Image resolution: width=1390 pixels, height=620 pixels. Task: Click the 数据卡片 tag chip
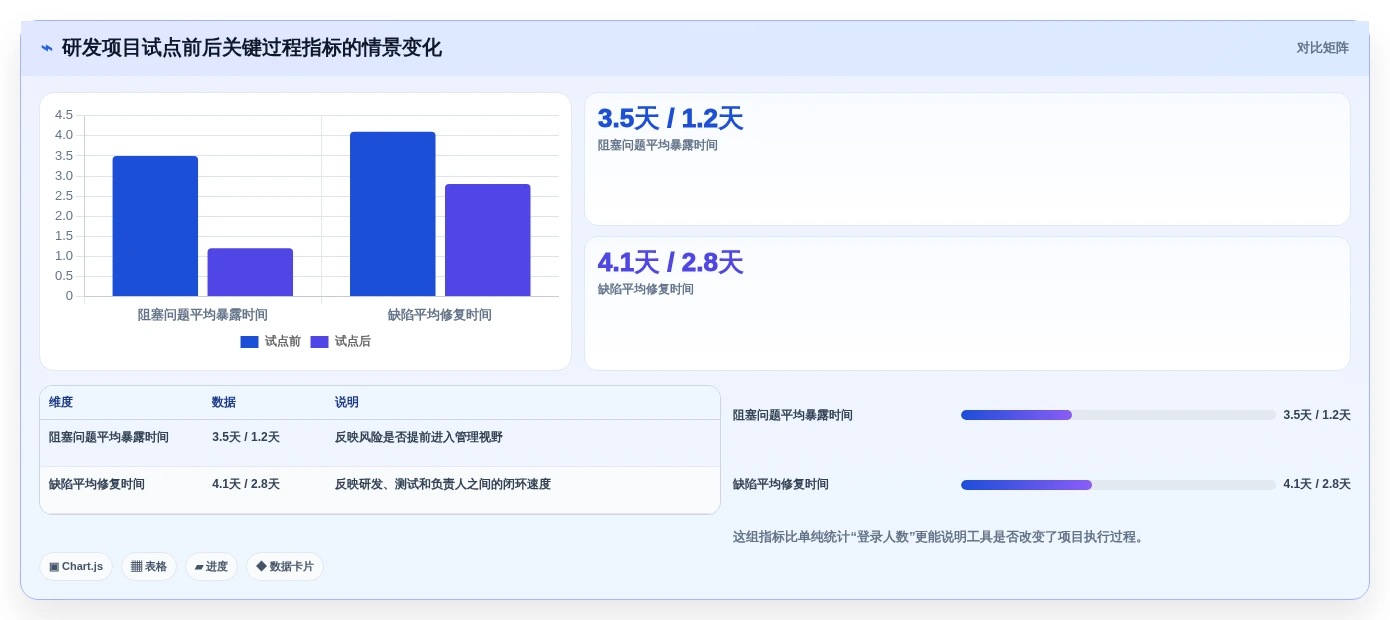click(285, 567)
